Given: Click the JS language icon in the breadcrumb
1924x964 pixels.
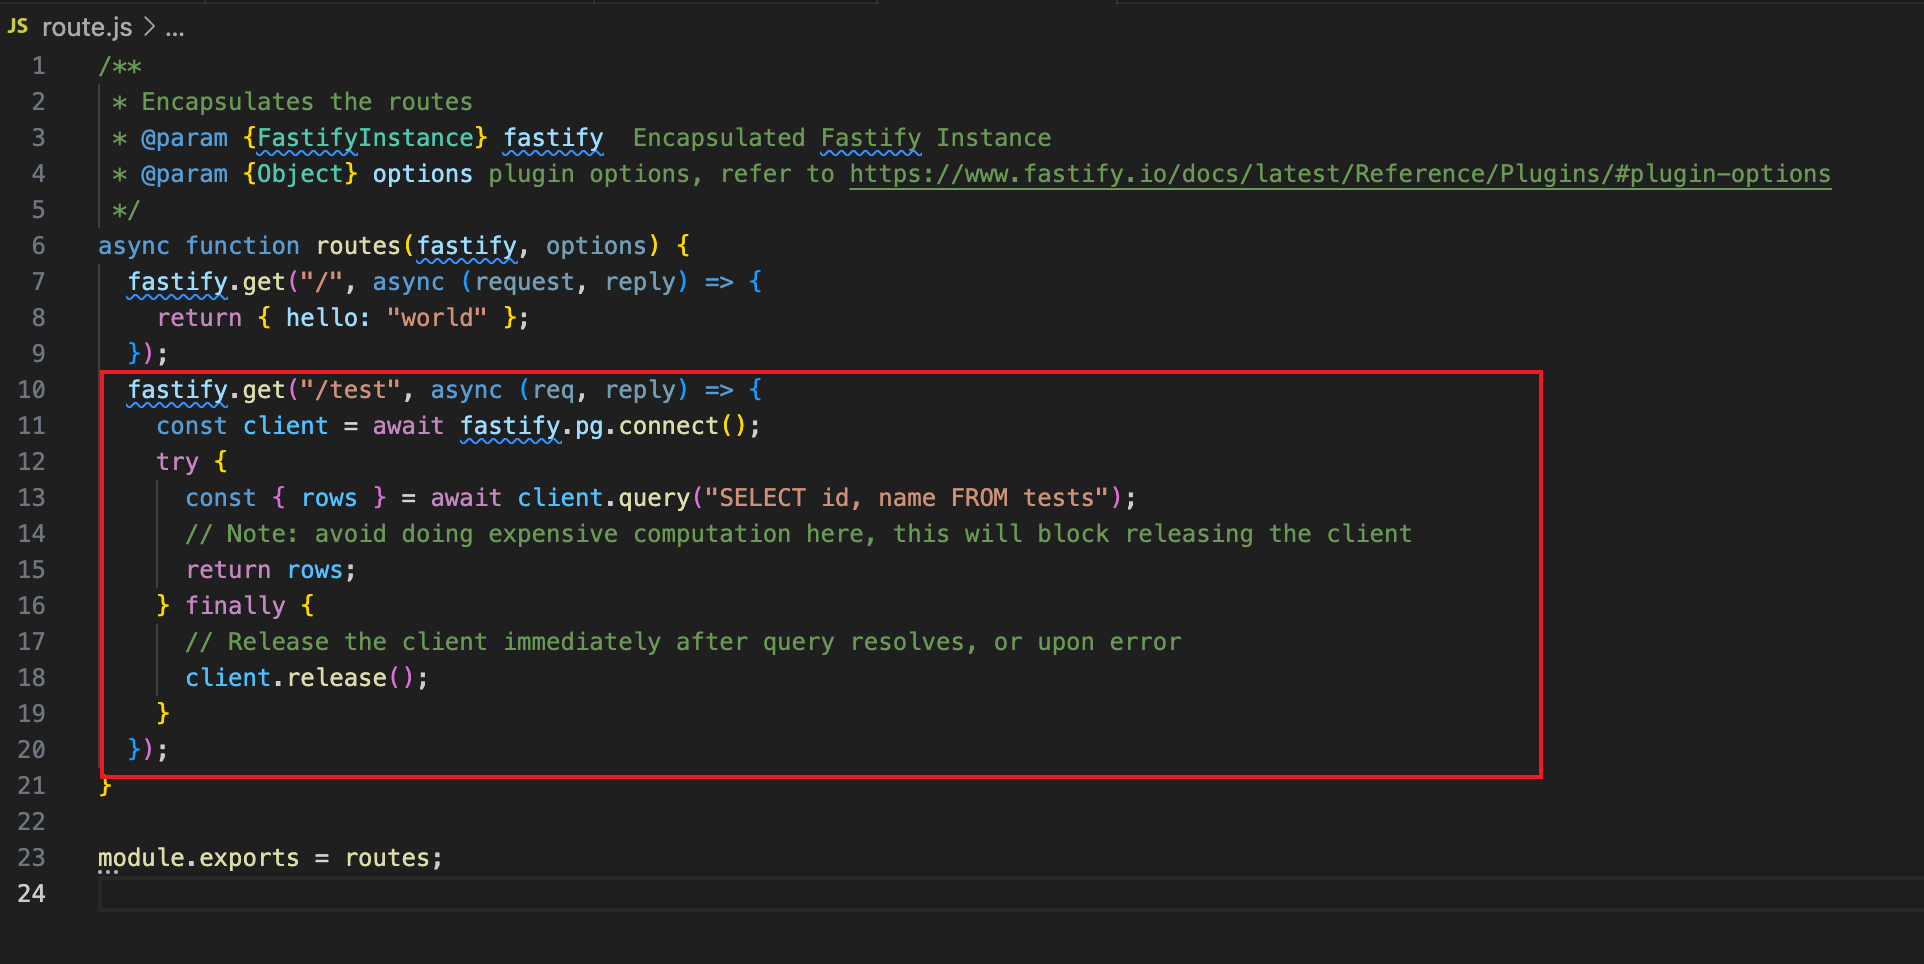Looking at the screenshot, I should click(18, 26).
